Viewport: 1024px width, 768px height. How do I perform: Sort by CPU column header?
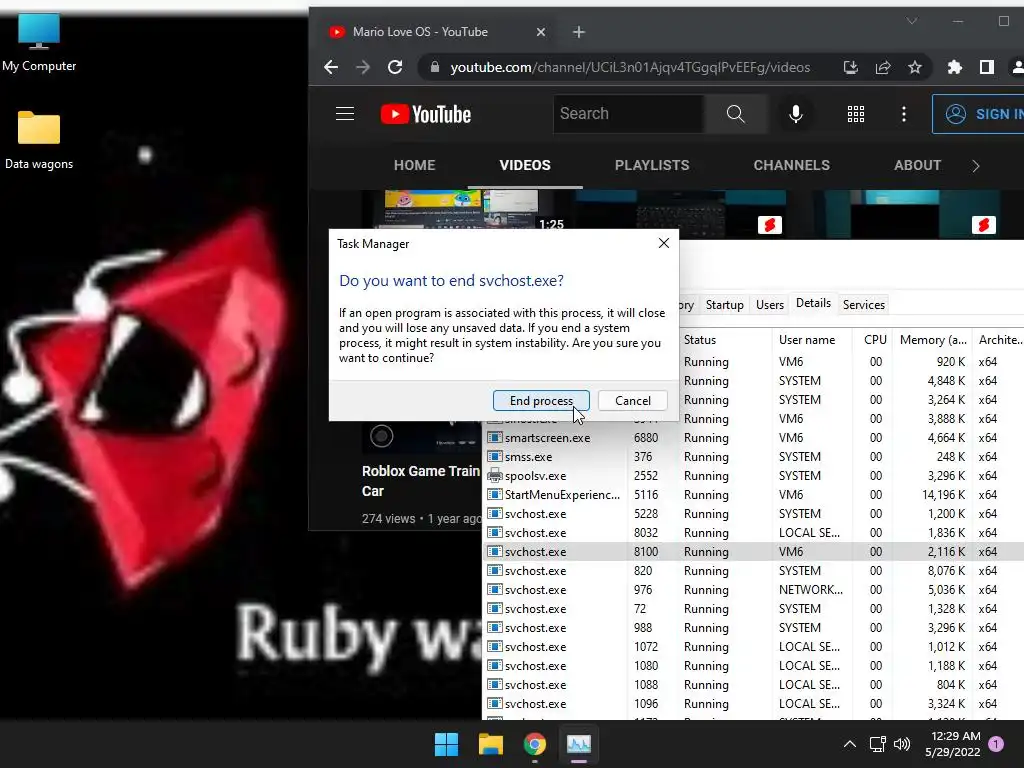(873, 340)
